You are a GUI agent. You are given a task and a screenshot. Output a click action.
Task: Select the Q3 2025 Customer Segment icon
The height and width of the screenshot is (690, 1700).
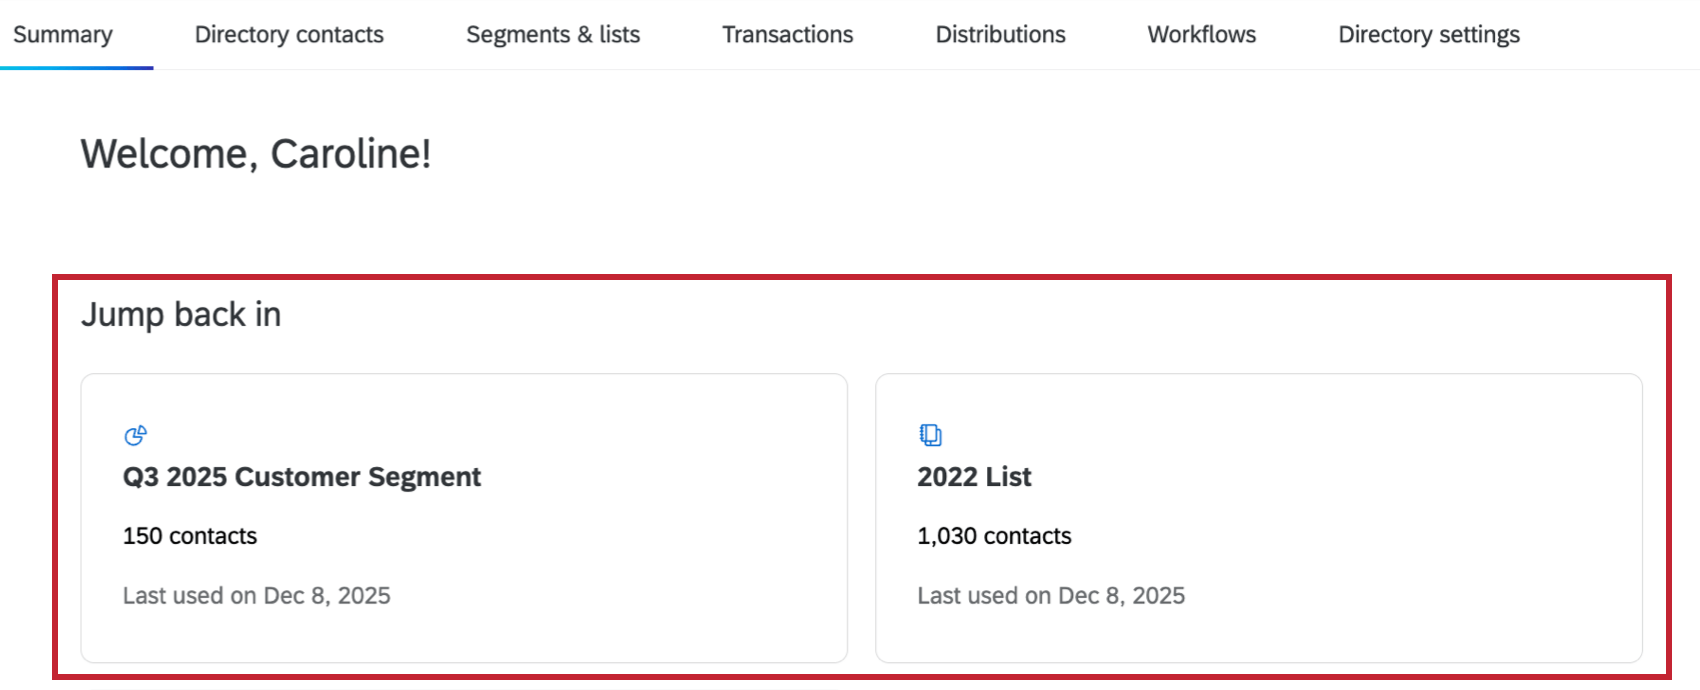[136, 435]
